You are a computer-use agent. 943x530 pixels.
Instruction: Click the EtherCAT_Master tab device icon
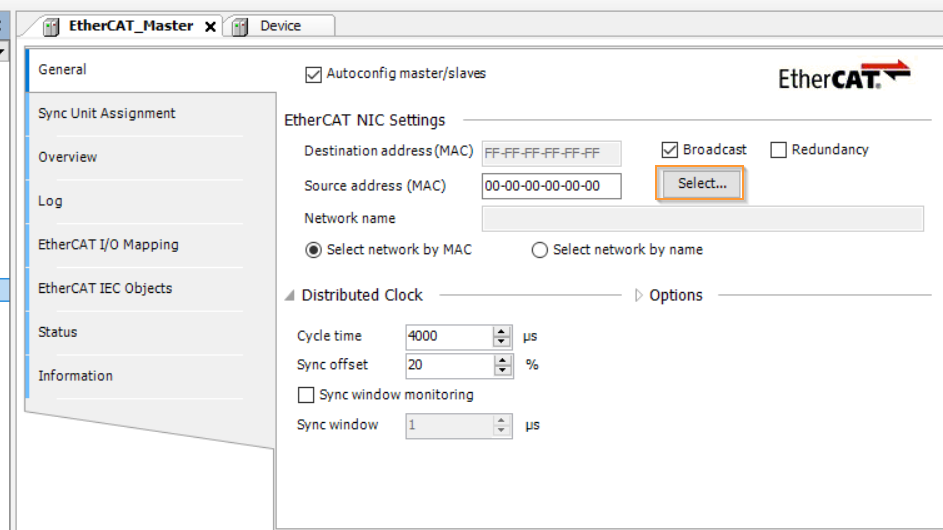tap(51, 26)
